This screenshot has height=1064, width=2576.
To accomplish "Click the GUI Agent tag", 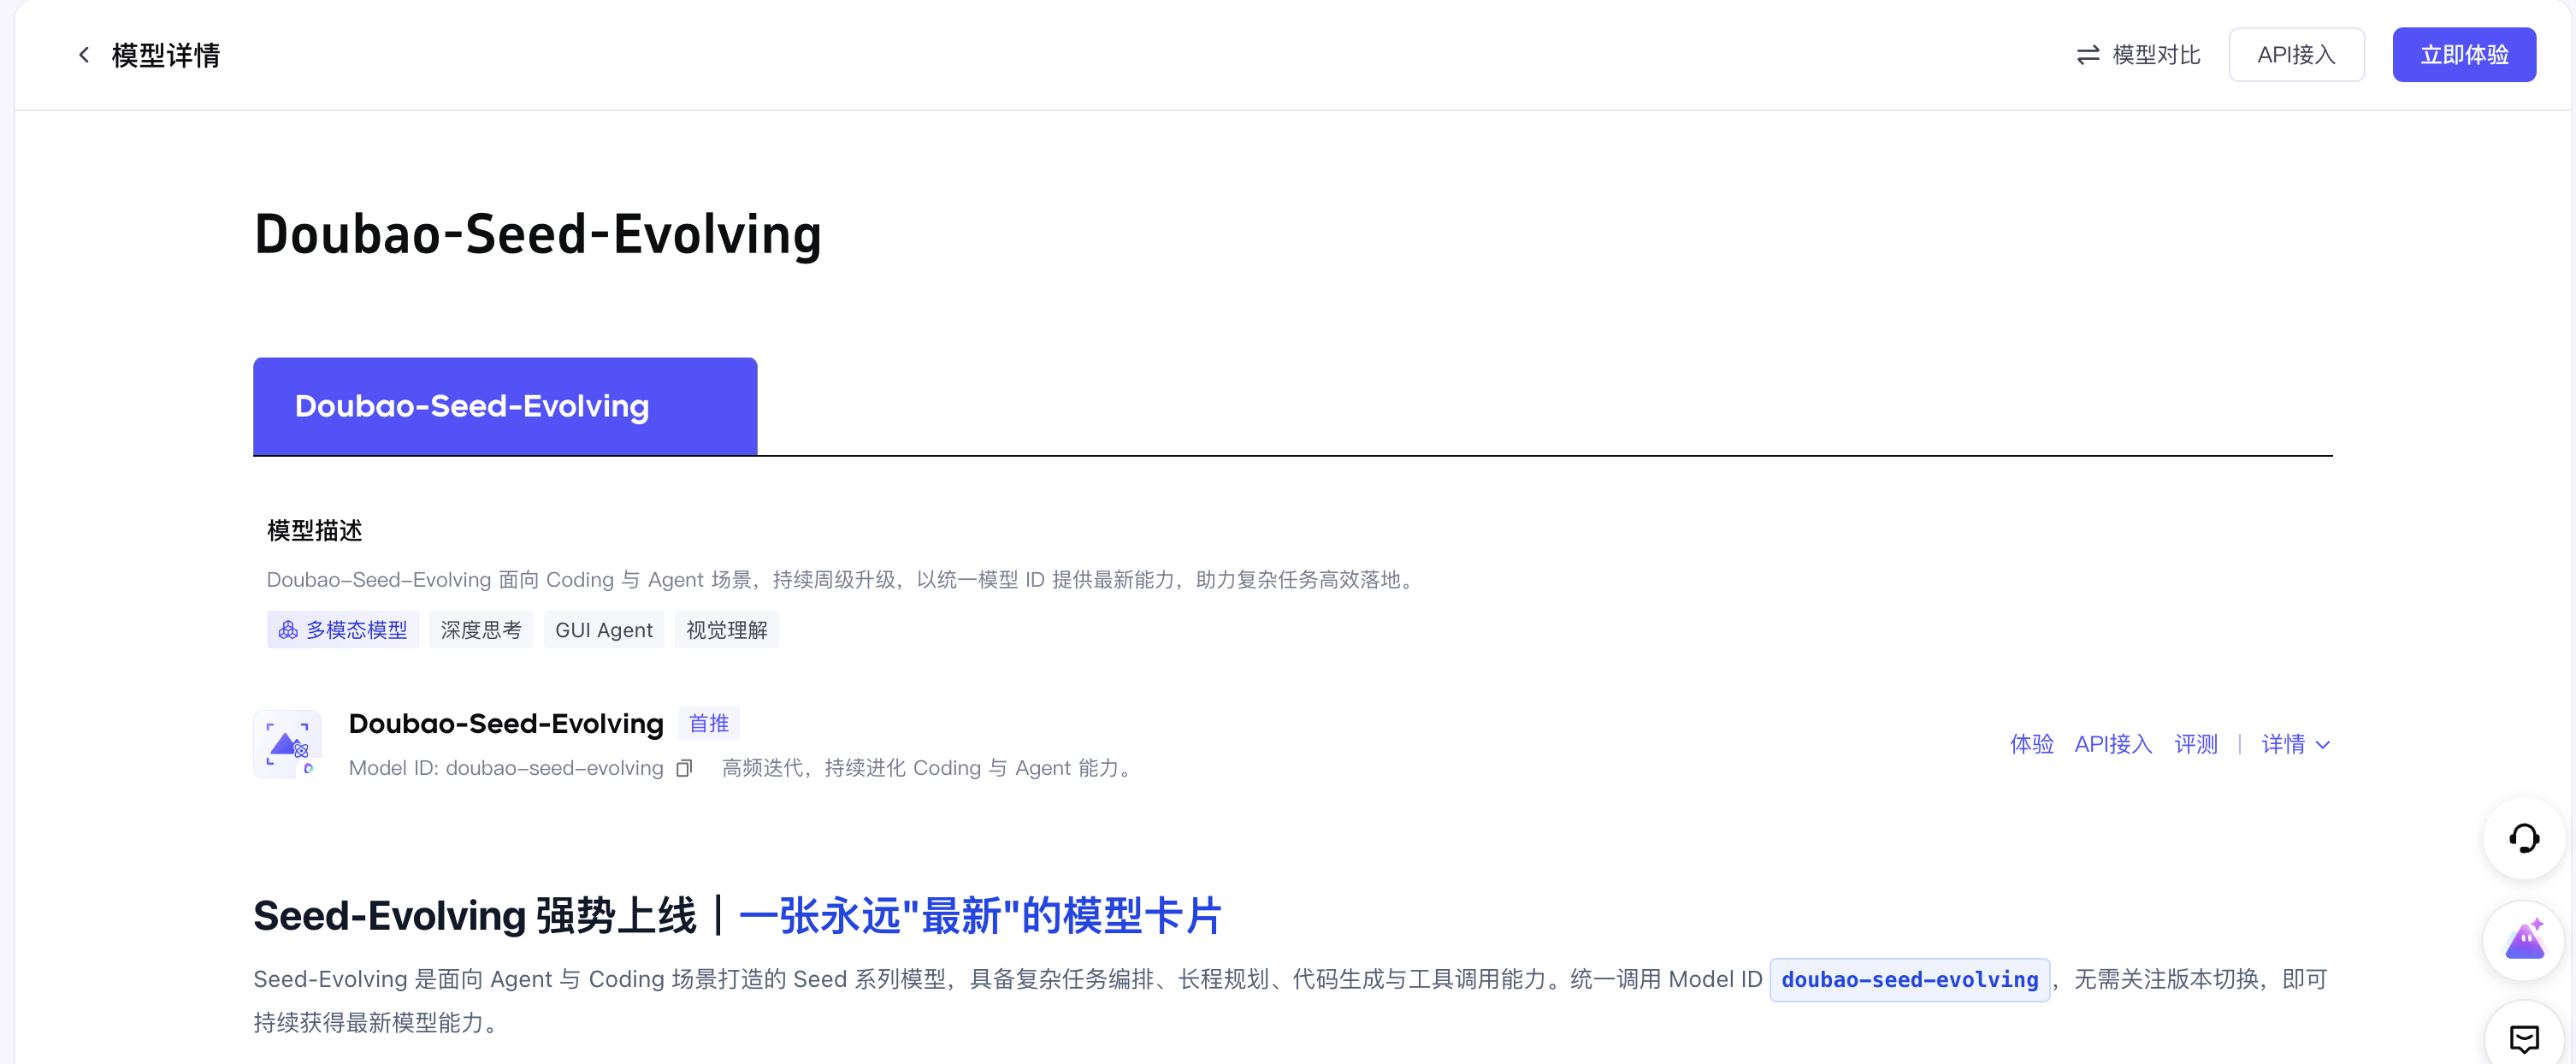I will coord(604,630).
